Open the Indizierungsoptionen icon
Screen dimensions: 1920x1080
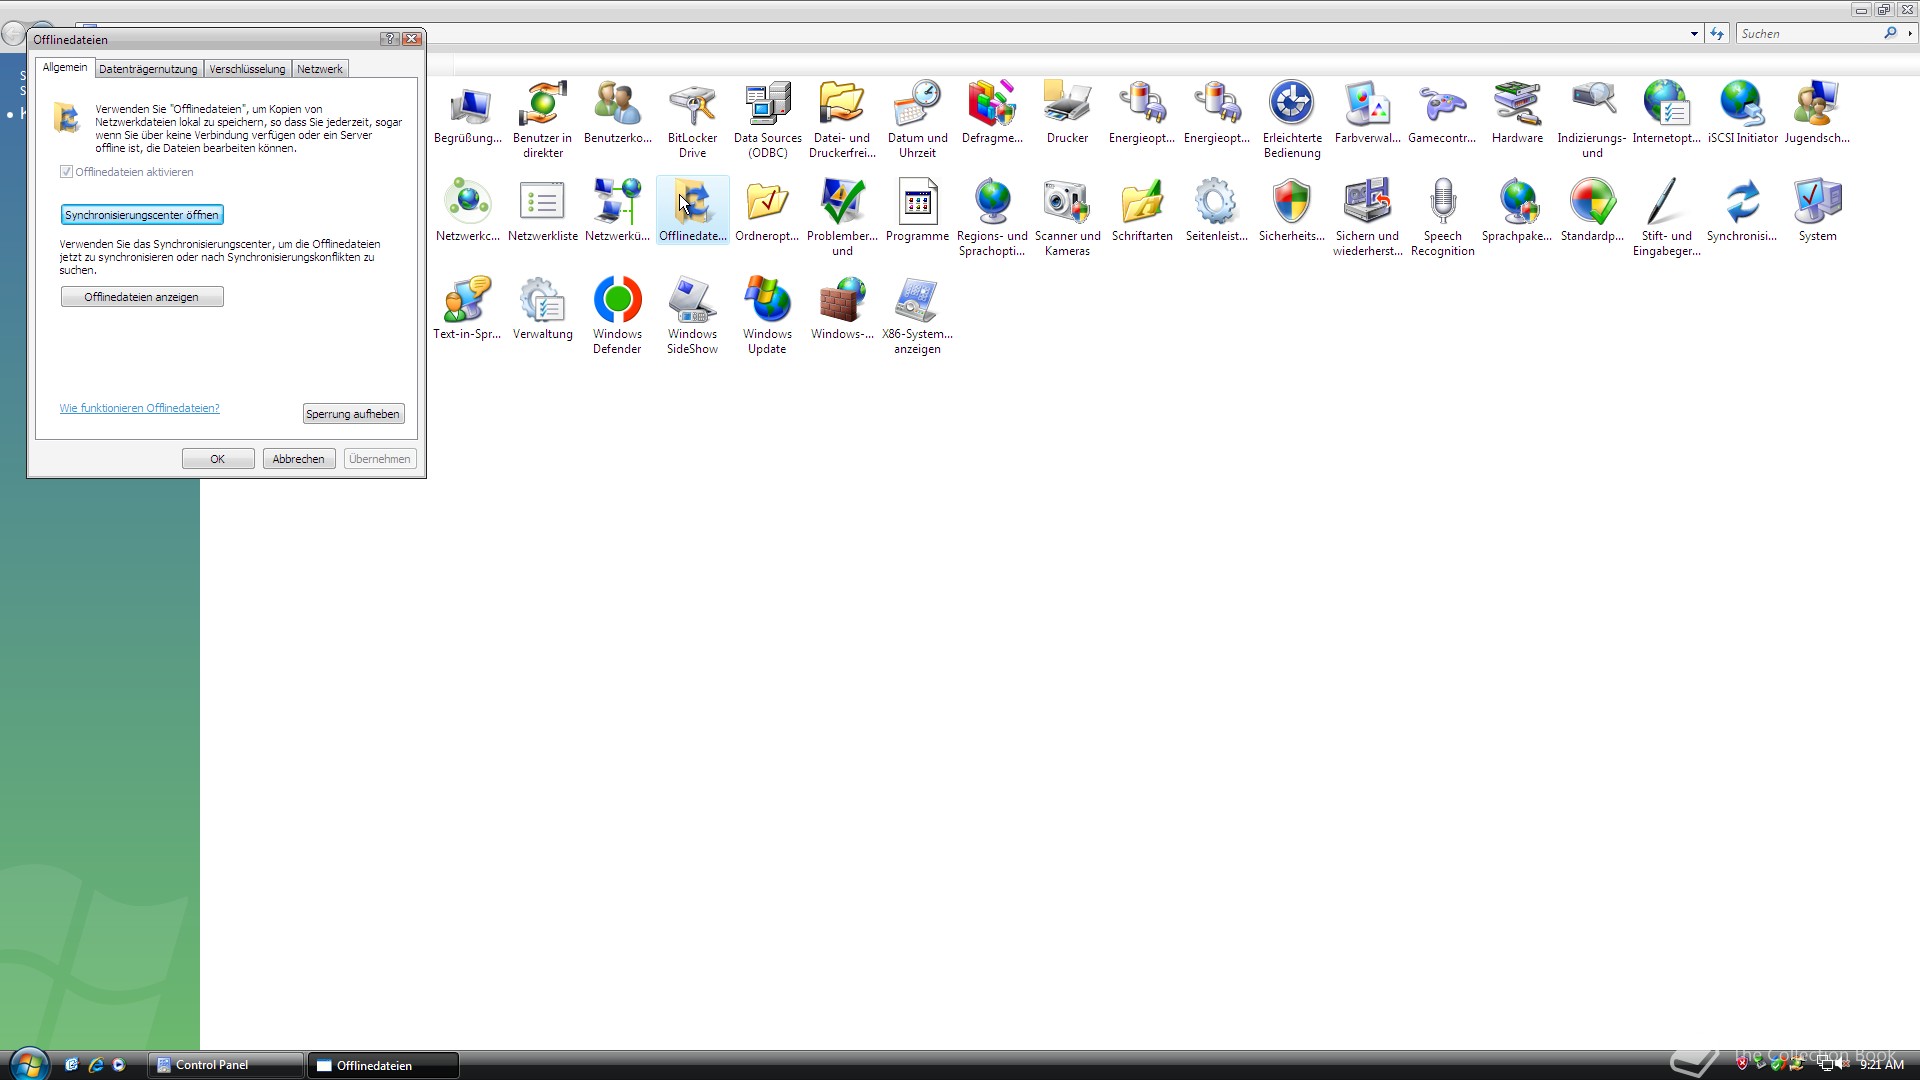click(1592, 120)
